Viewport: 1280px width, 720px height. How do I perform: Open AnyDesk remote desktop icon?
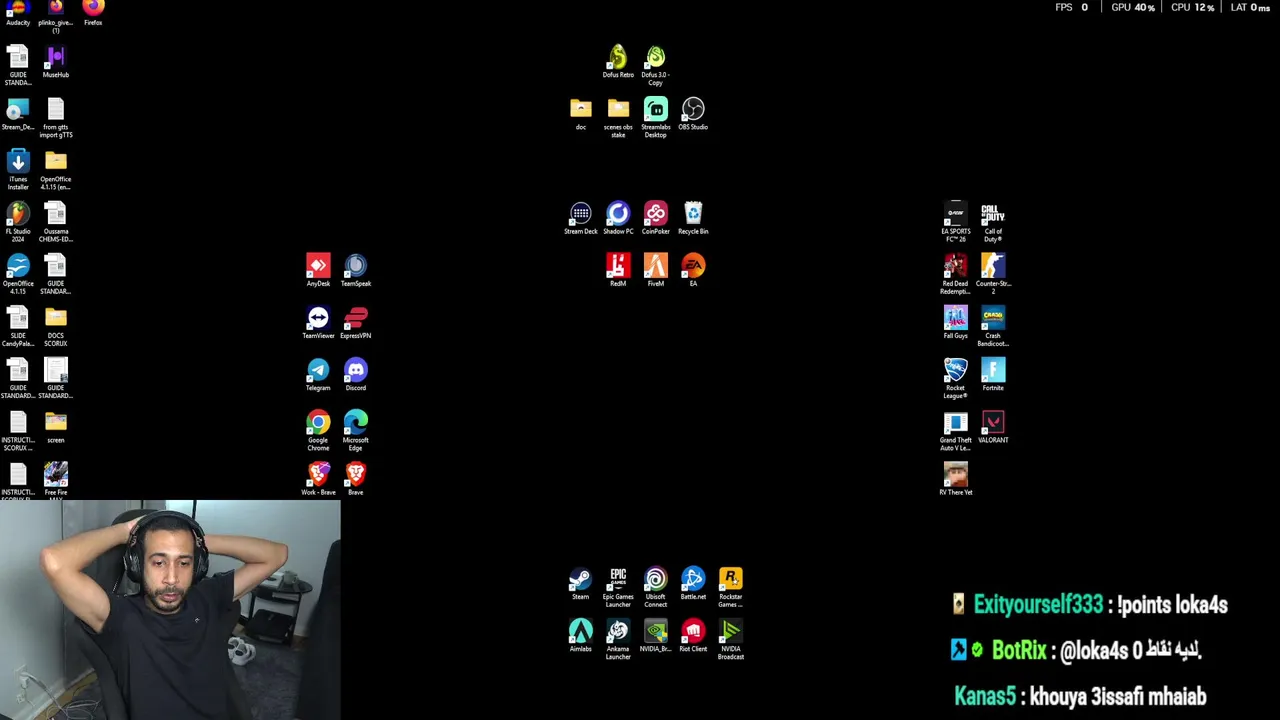coord(318,271)
